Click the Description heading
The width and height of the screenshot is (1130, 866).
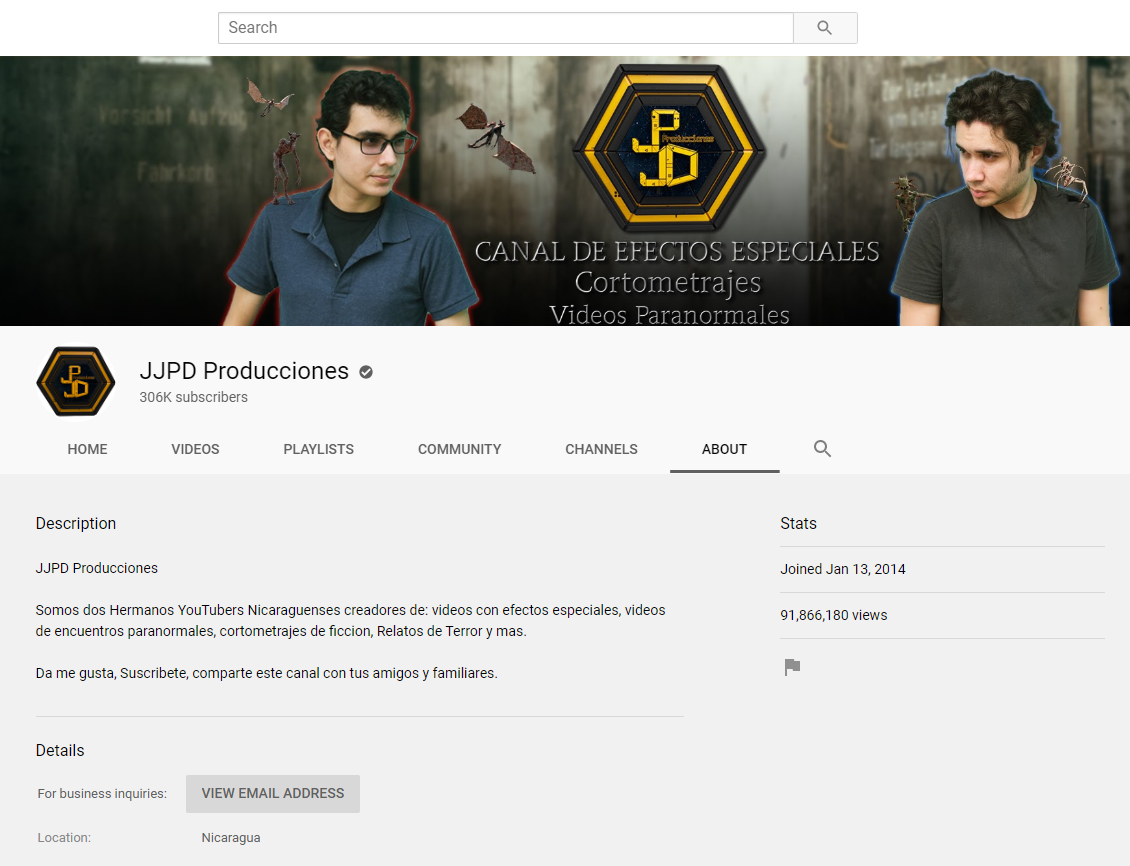tap(76, 524)
